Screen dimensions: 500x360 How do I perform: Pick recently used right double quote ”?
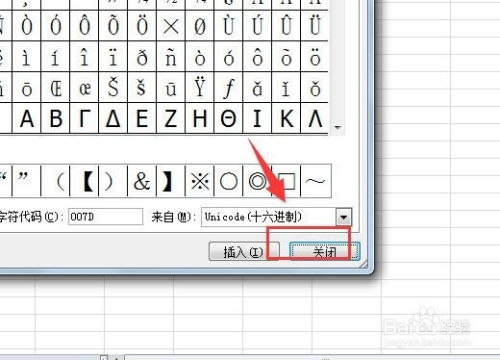(27, 181)
